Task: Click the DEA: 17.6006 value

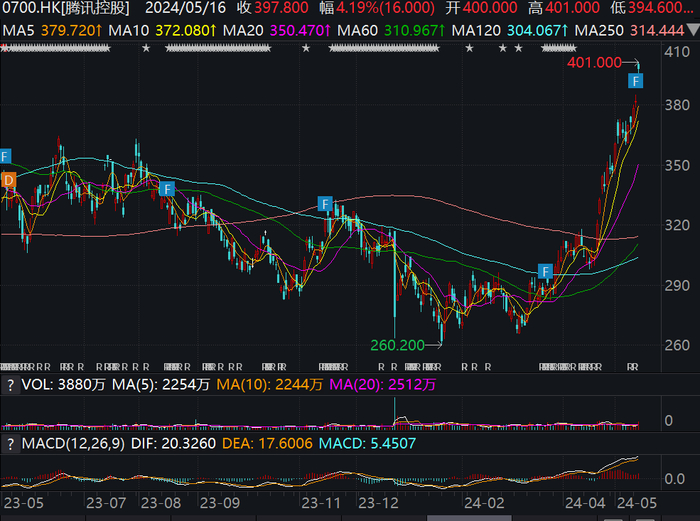Action: tap(267, 444)
